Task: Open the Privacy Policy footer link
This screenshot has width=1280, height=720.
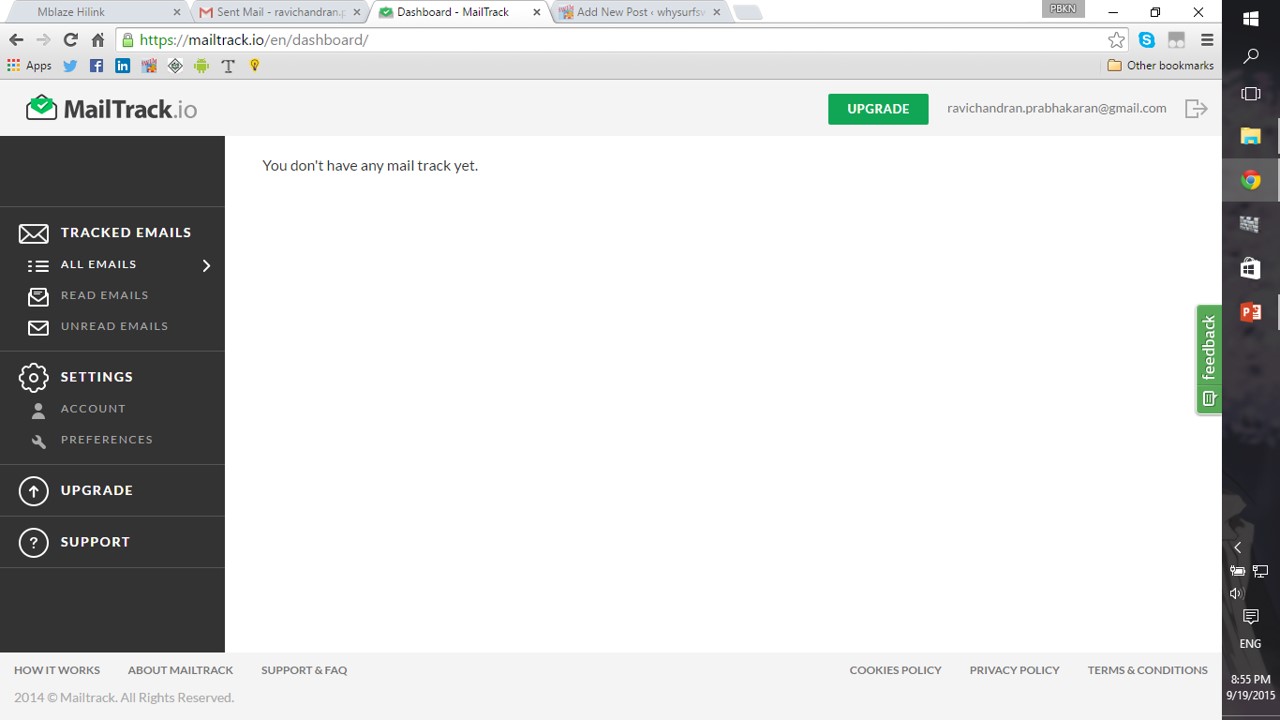Action: [x=1014, y=671]
